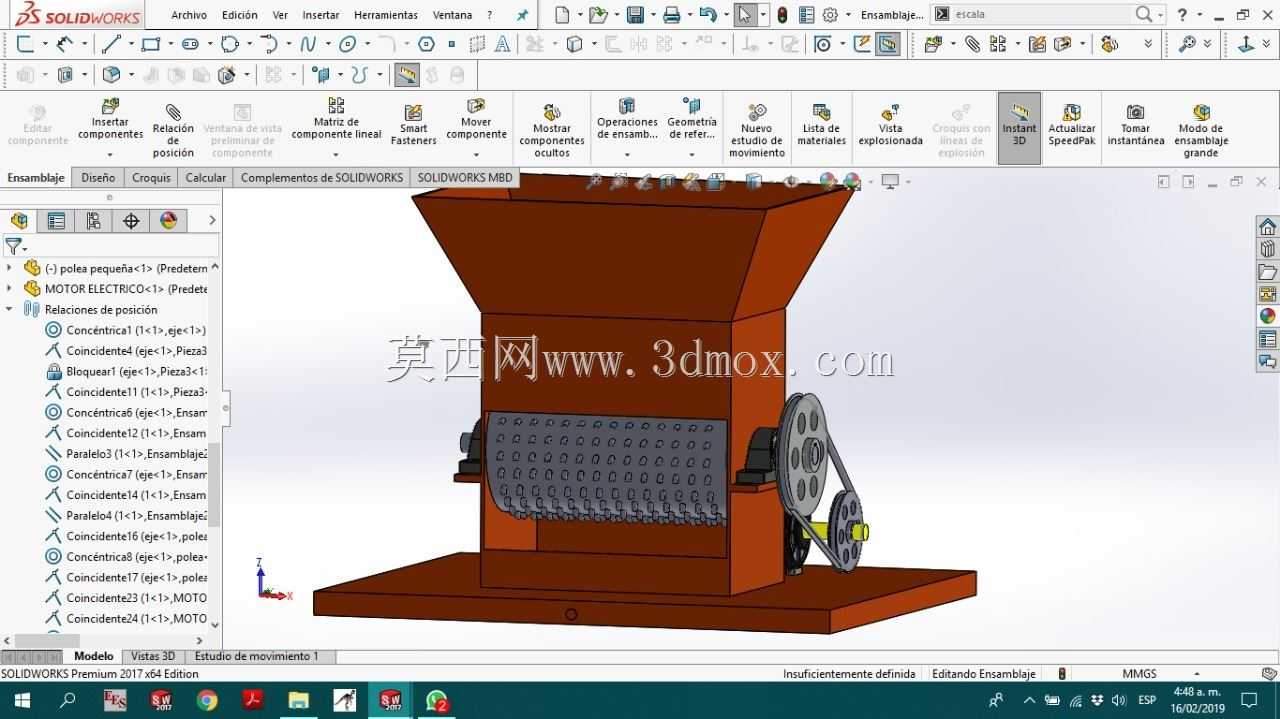Image resolution: width=1280 pixels, height=719 pixels.
Task: Toggle the Instant 3D button
Action: (x=1019, y=128)
